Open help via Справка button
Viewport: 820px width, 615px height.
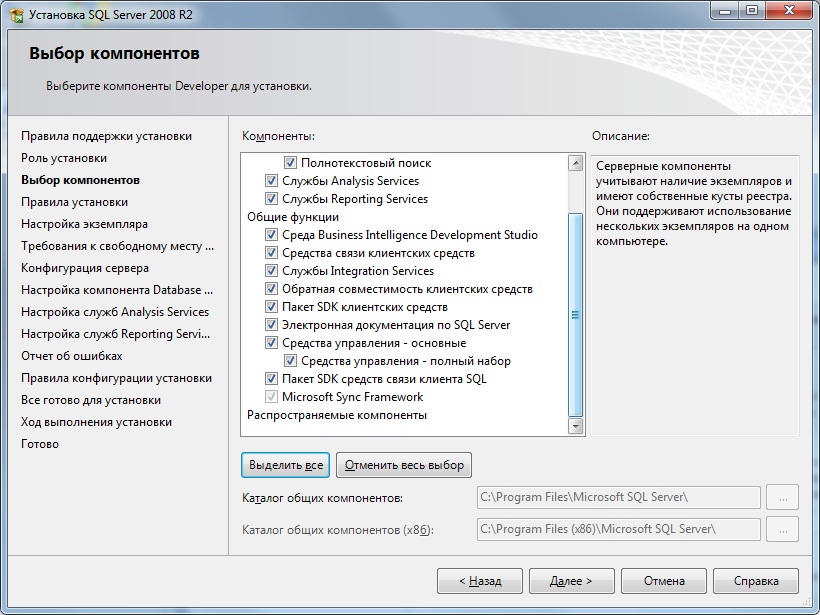click(756, 581)
